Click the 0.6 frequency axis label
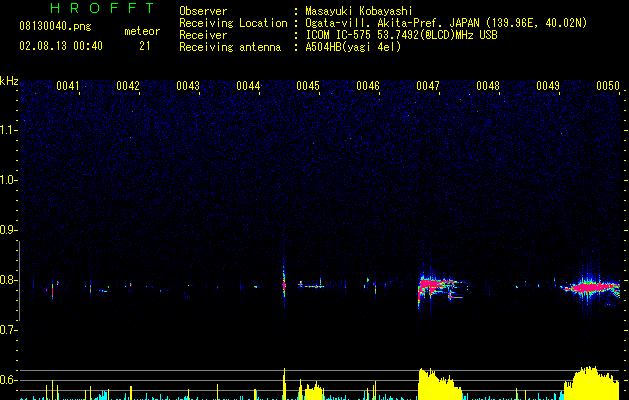 [x=8, y=380]
